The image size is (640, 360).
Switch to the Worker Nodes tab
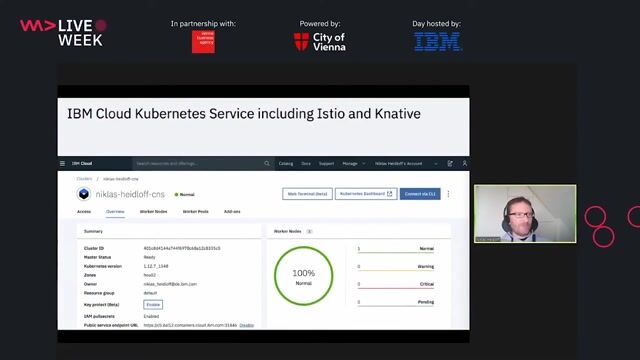pyautogui.click(x=153, y=211)
